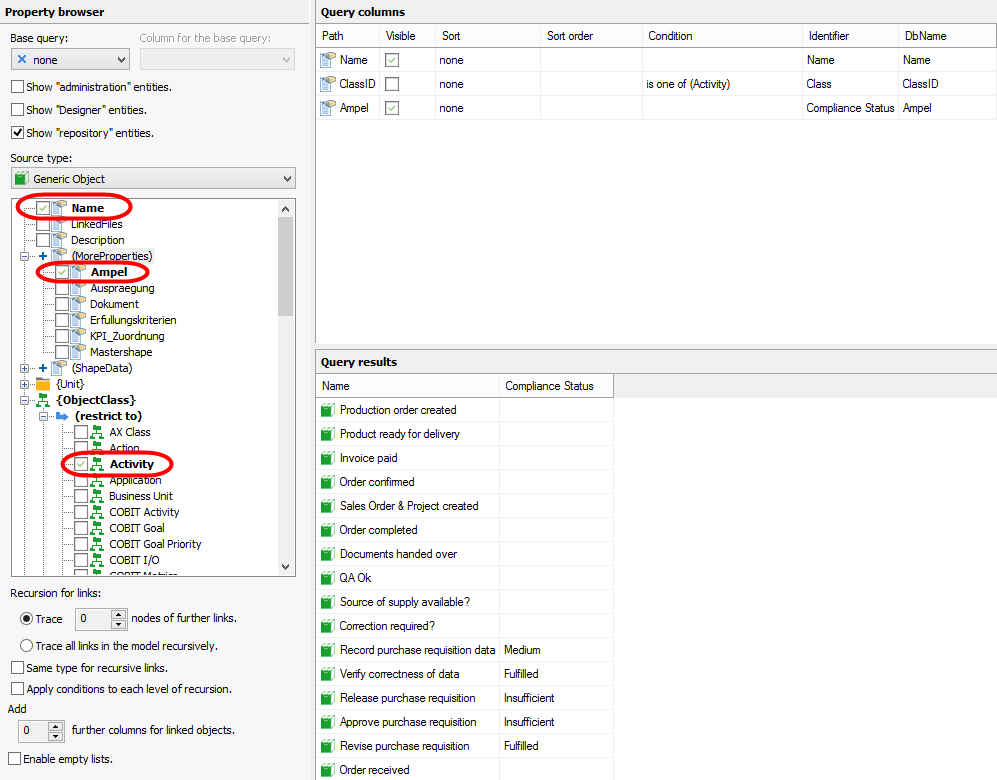Click green object icon for Sales Order & Project created
This screenshot has height=780, width=997.
pos(327,506)
